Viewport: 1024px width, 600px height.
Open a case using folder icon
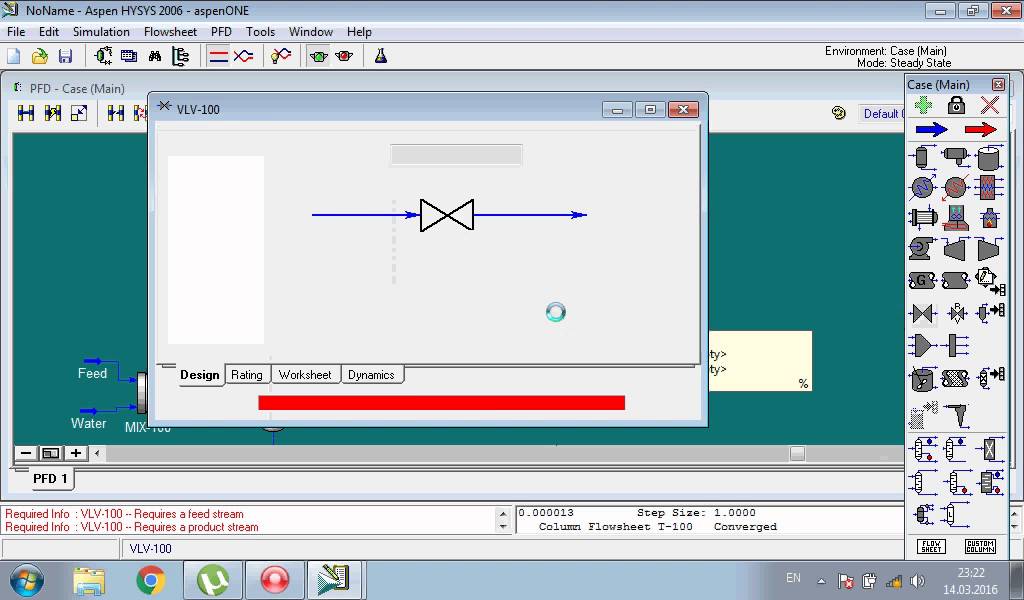click(x=40, y=56)
